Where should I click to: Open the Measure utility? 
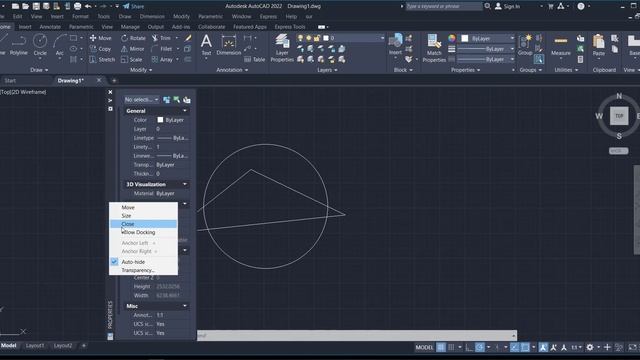click(x=561, y=45)
